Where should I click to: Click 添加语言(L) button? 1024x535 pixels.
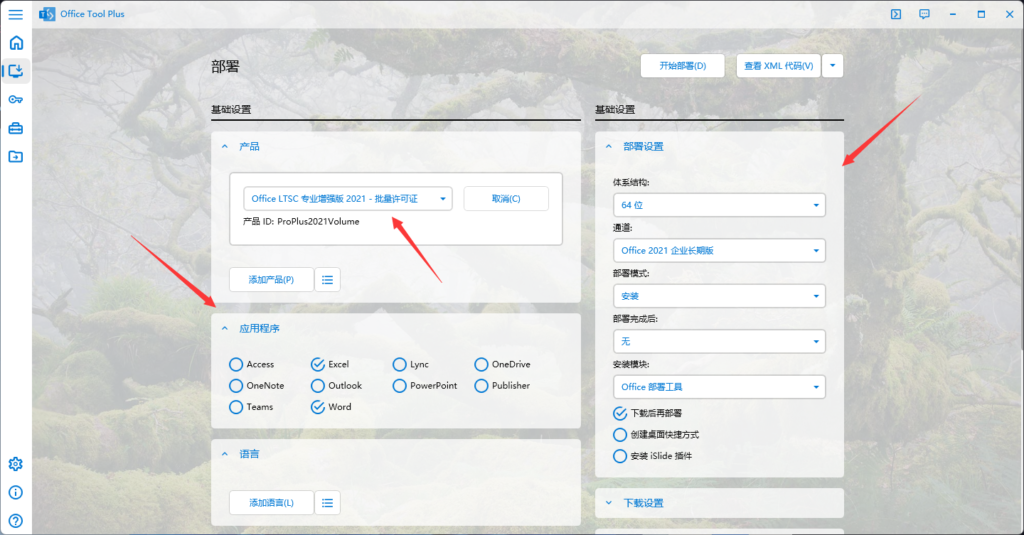271,503
